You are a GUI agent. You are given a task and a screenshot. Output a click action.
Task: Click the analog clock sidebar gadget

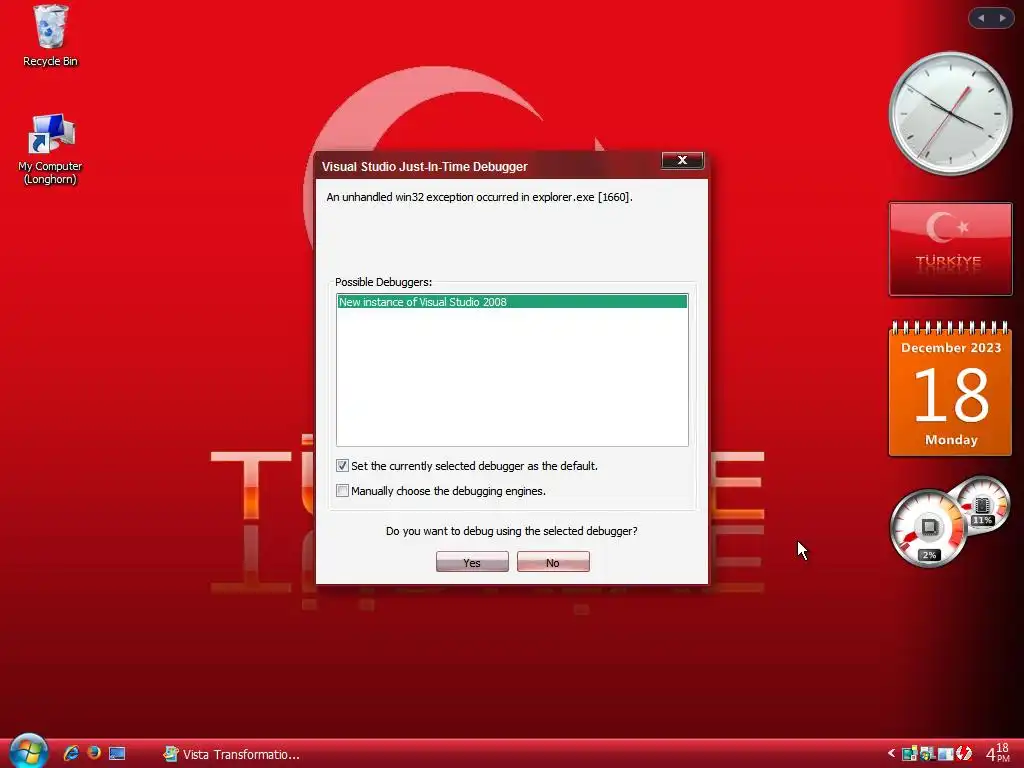(x=950, y=114)
